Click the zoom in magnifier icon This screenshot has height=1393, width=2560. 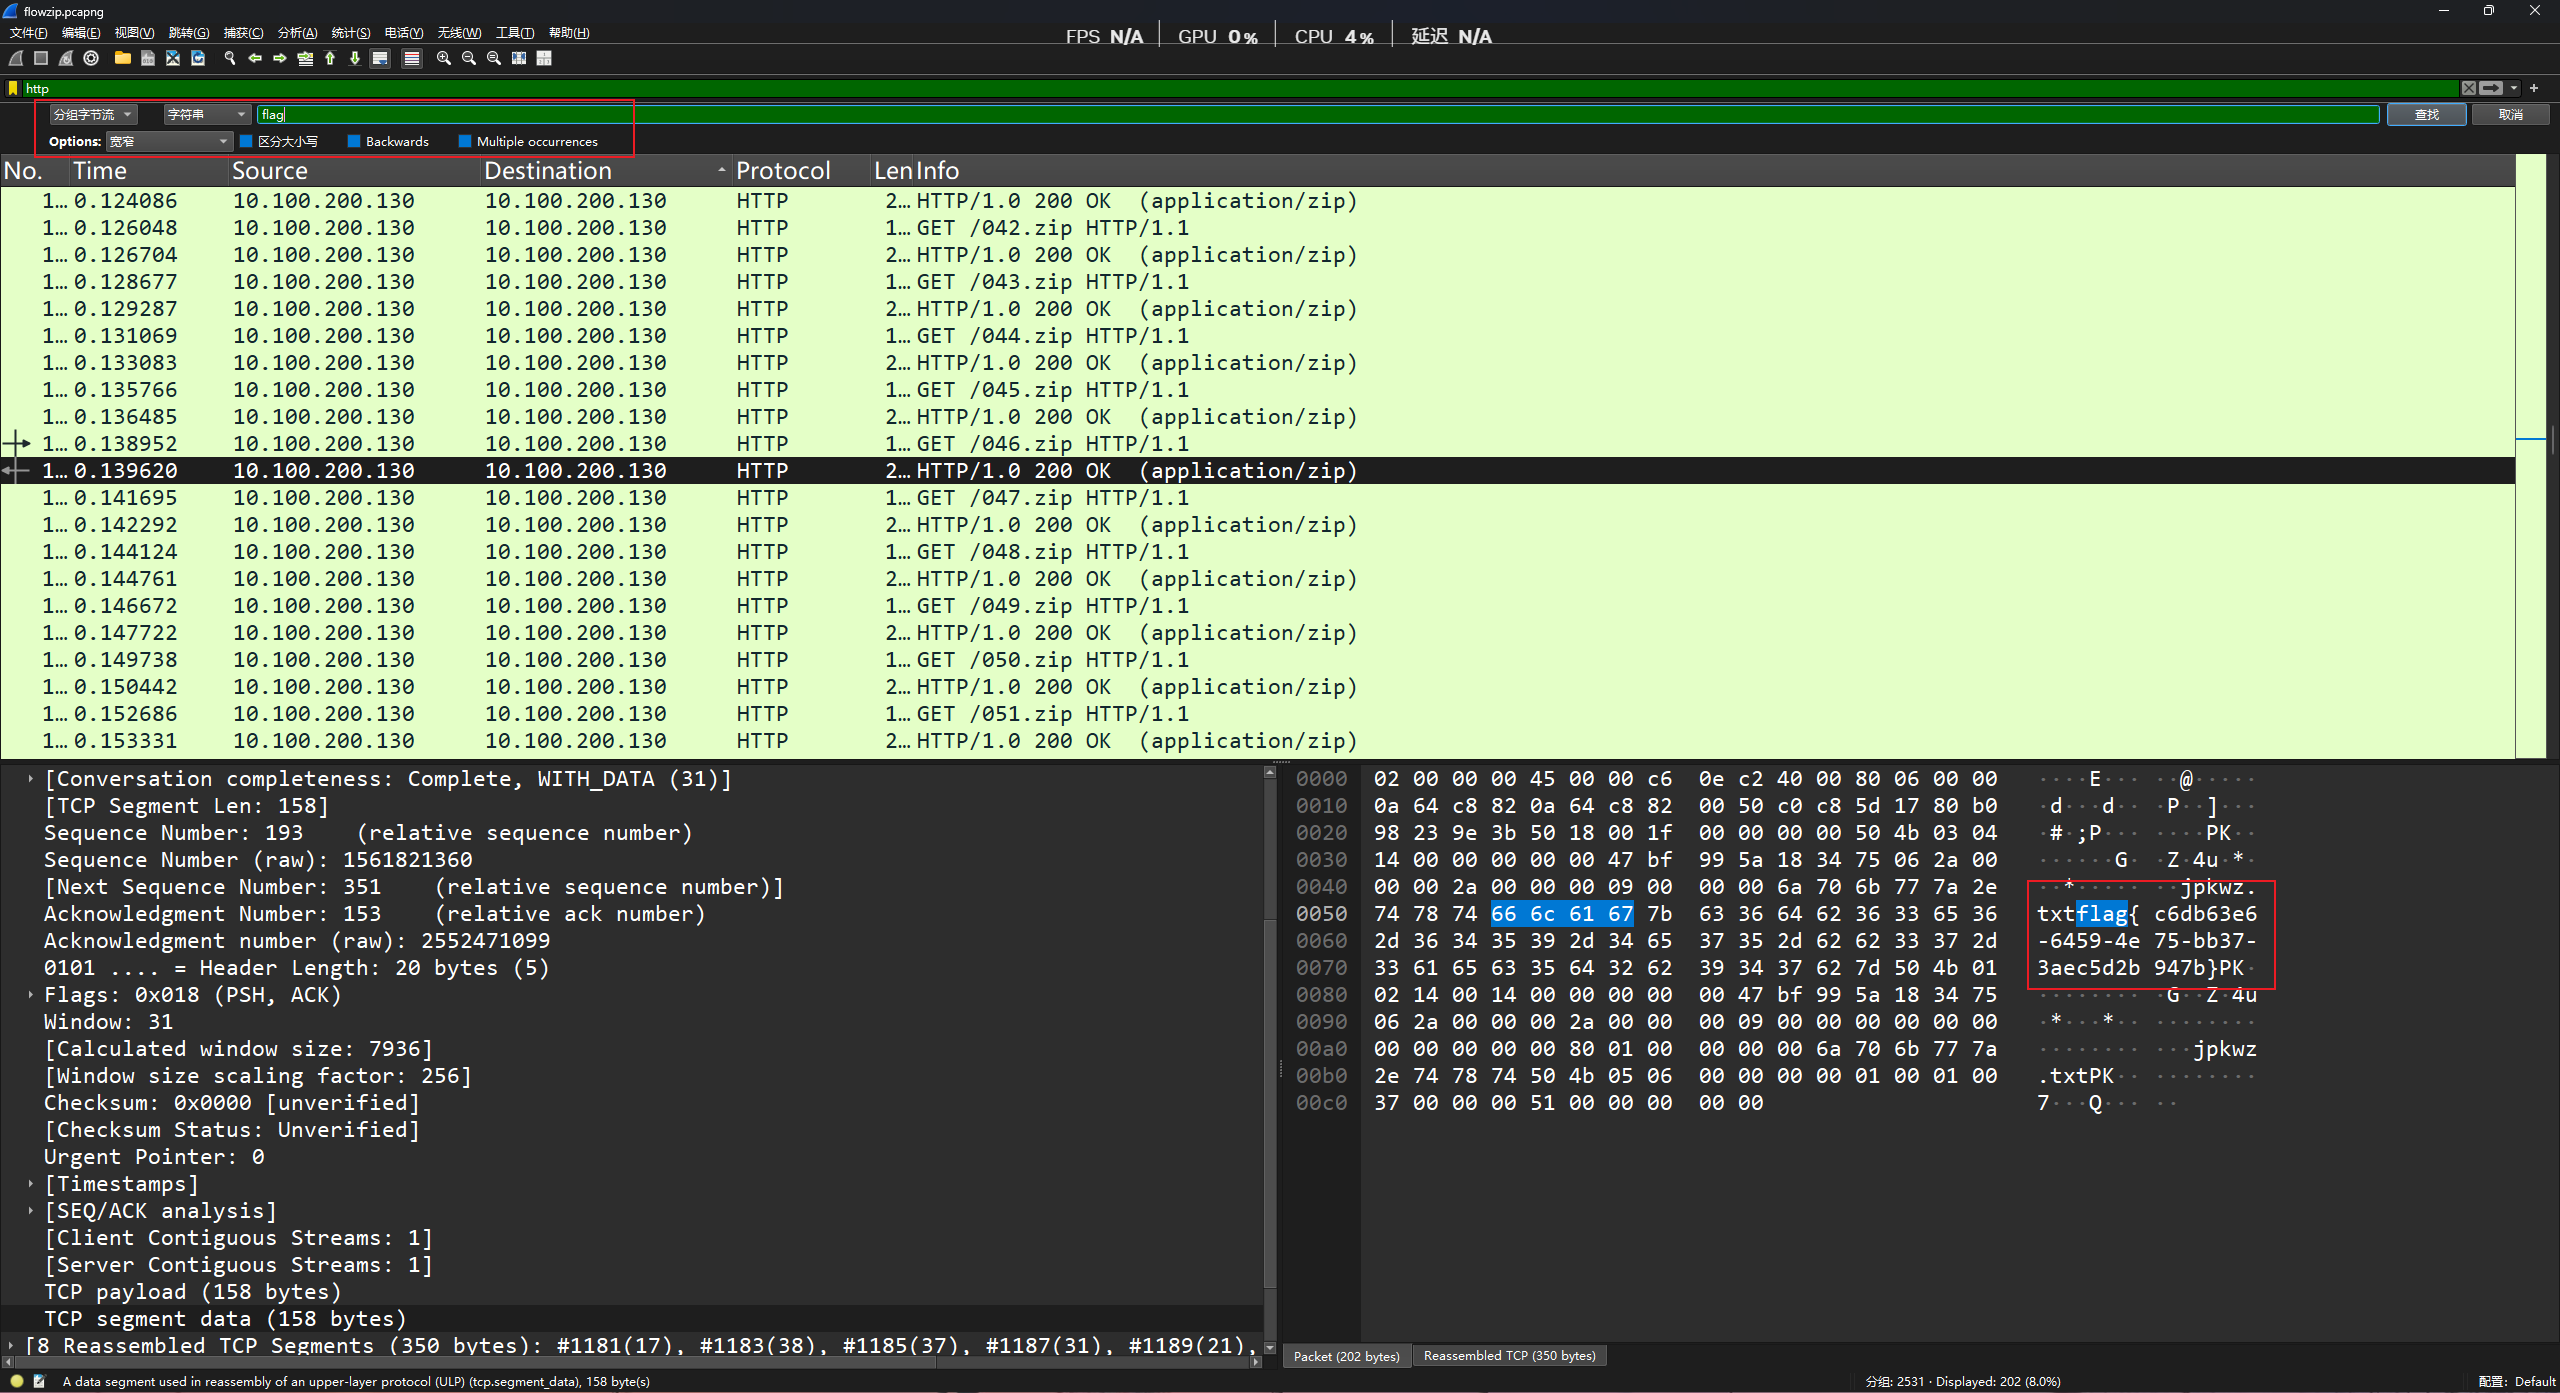point(443,58)
